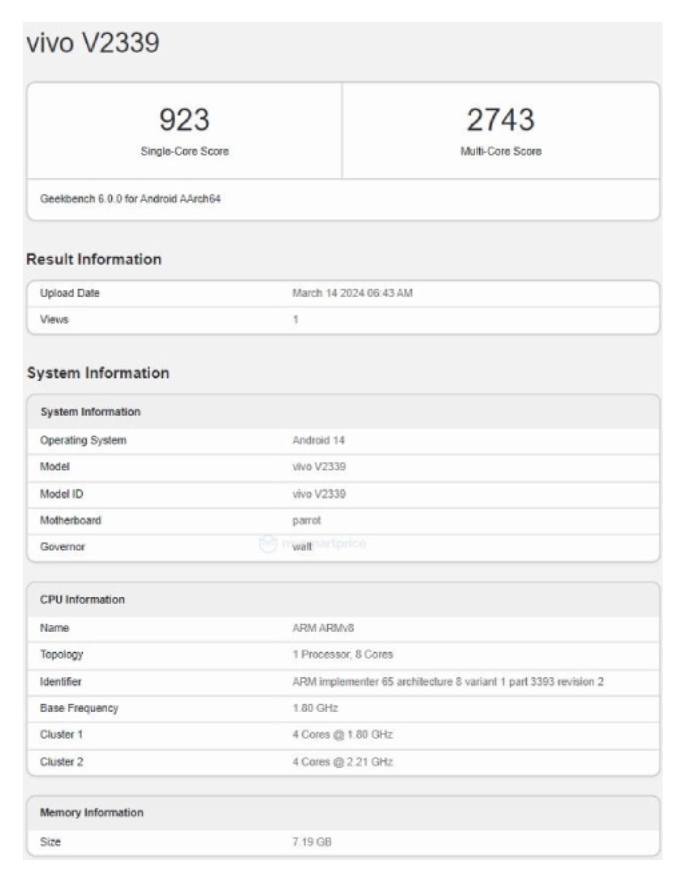Select the 'Android 14' value
The height and width of the screenshot is (877, 679).
[318, 441]
